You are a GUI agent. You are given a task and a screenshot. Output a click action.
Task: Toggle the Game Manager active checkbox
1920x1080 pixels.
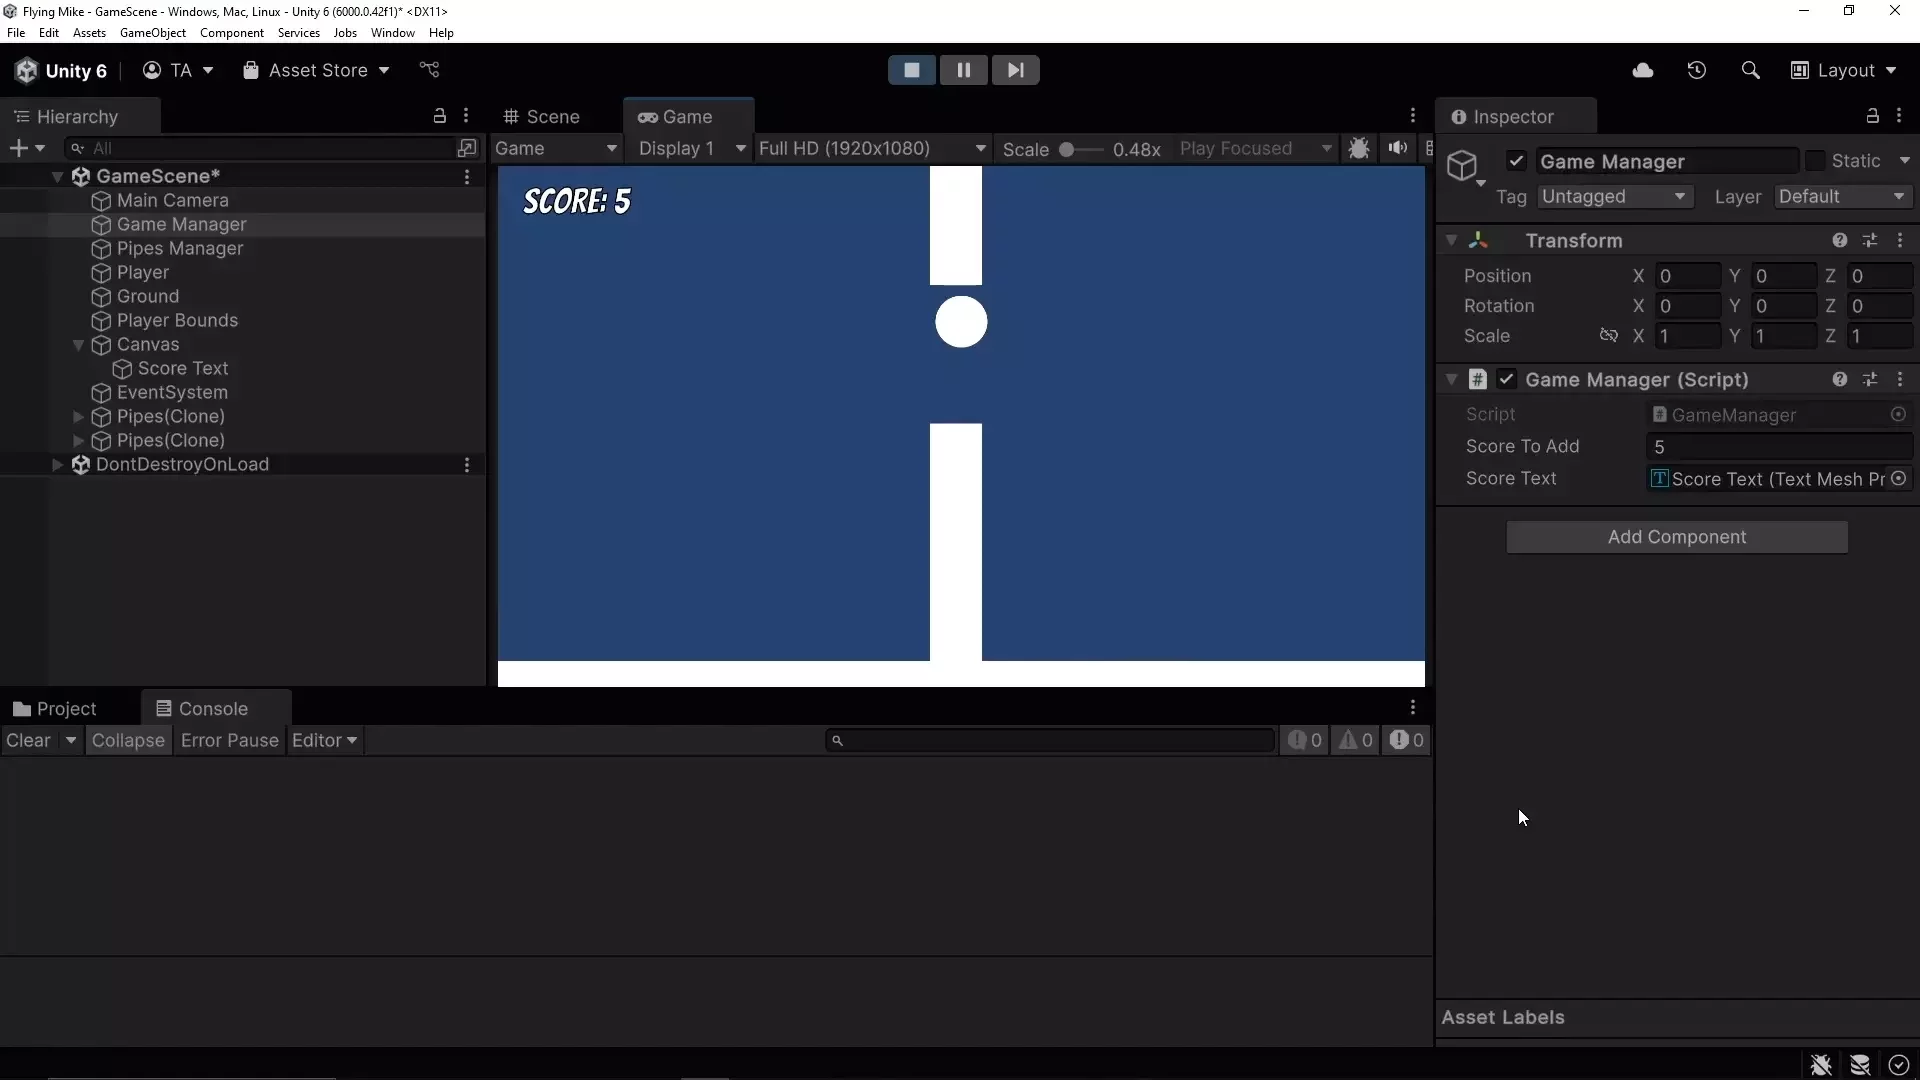point(1517,161)
